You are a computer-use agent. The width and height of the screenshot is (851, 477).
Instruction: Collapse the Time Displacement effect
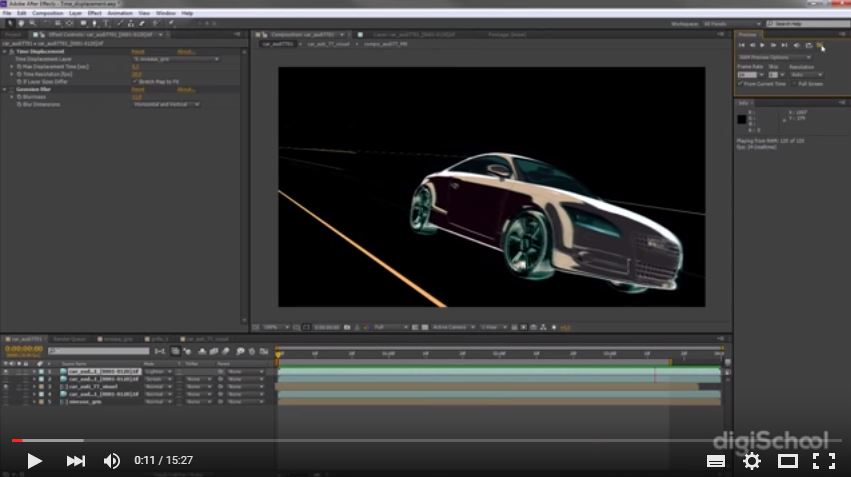pos(5,52)
